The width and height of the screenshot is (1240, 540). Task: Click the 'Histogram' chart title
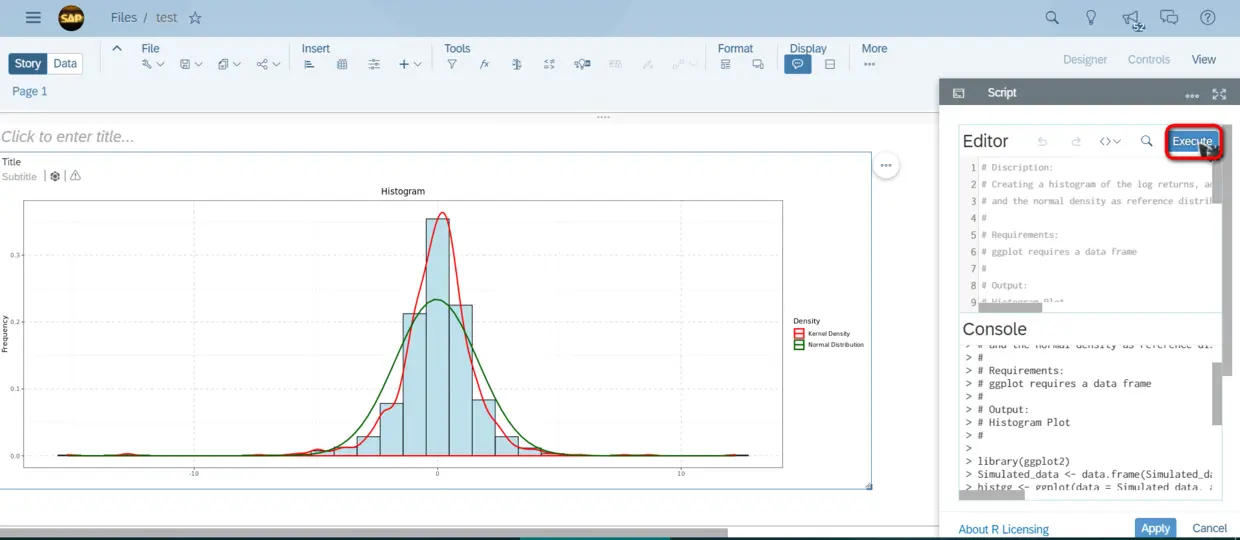point(403,191)
